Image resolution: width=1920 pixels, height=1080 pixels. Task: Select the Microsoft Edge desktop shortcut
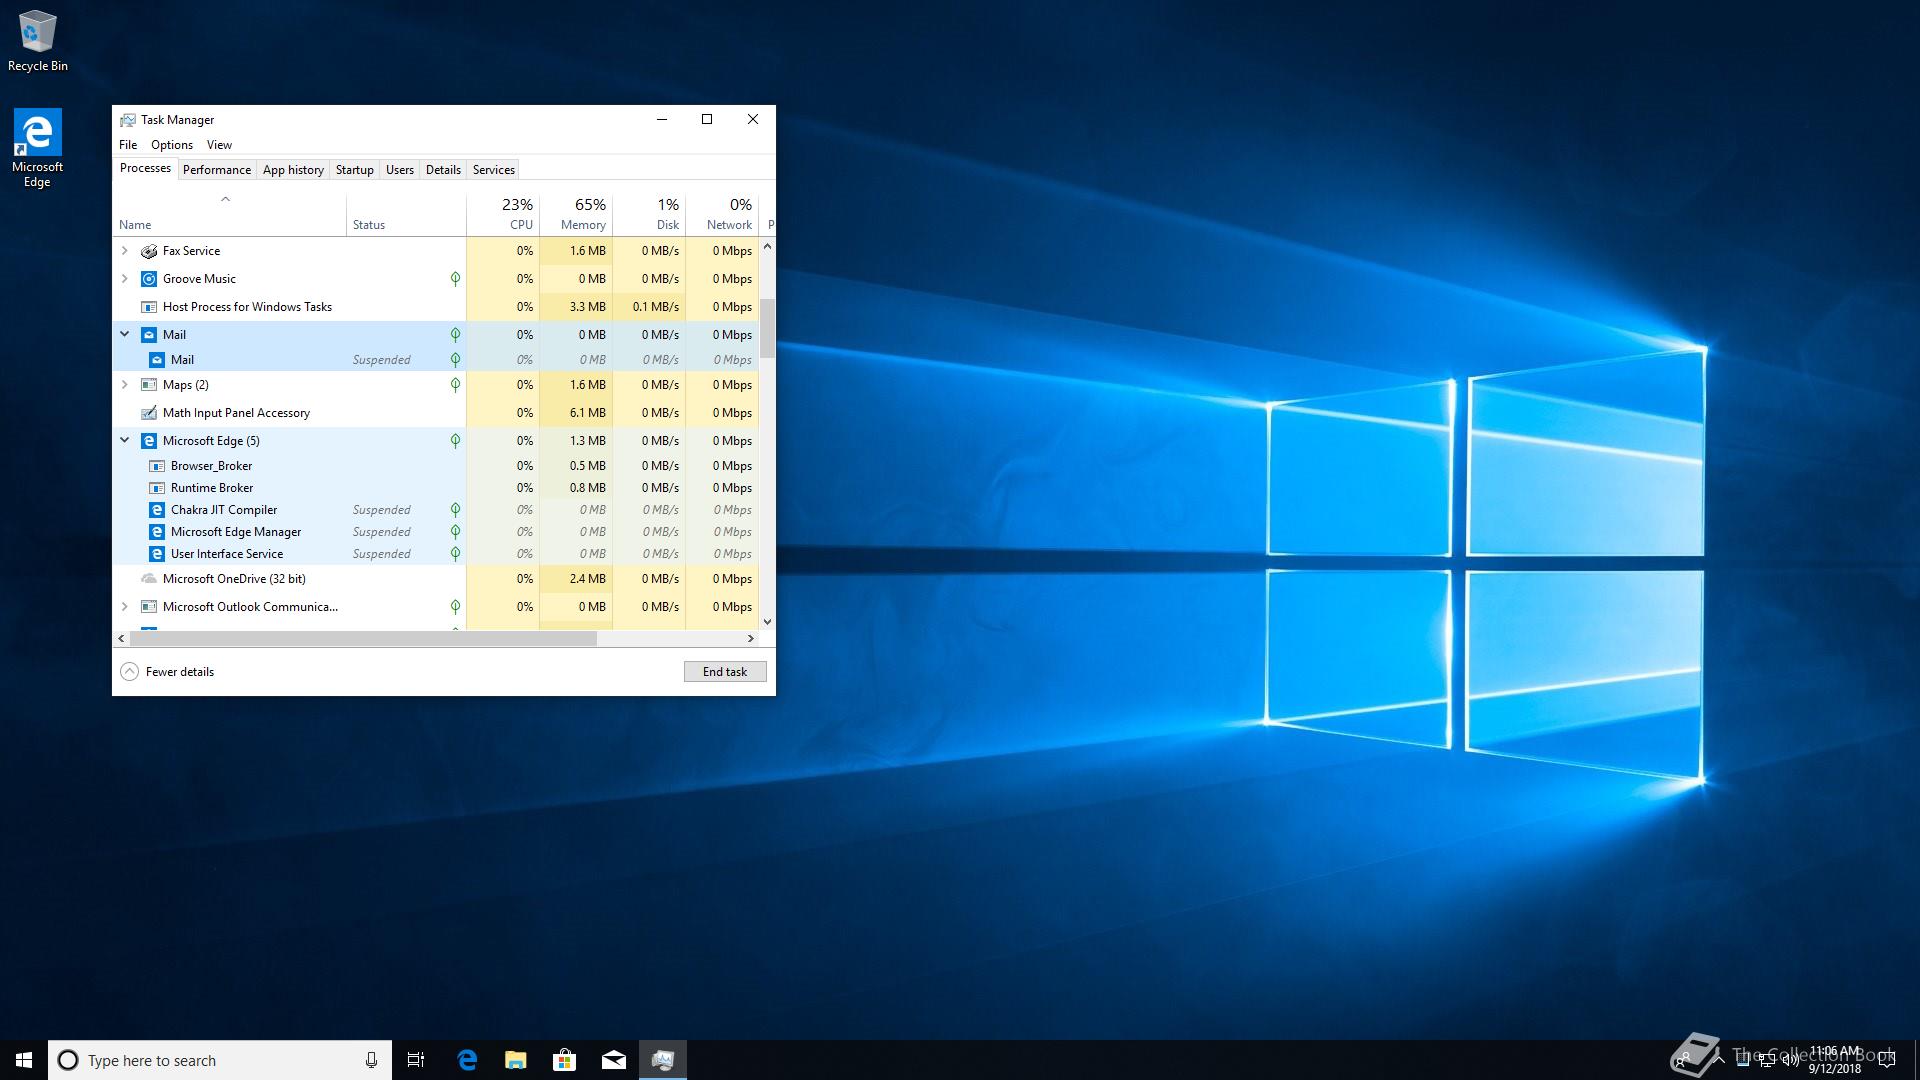pos(37,148)
